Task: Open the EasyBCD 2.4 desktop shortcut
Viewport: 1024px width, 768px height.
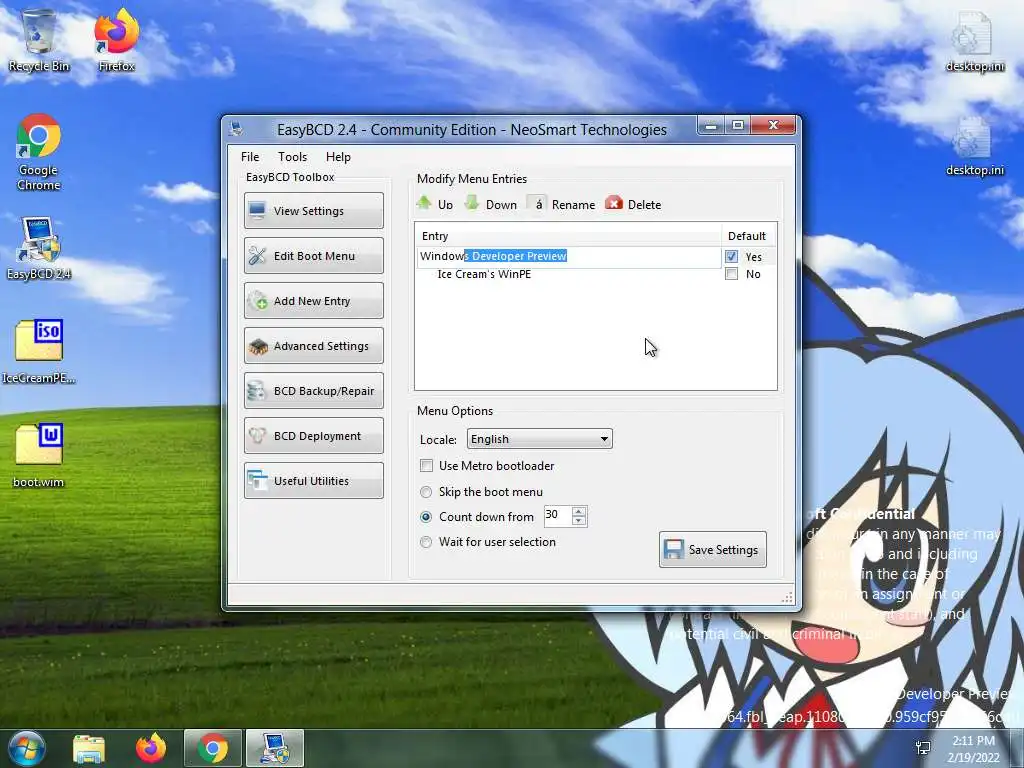Action: coord(39,249)
